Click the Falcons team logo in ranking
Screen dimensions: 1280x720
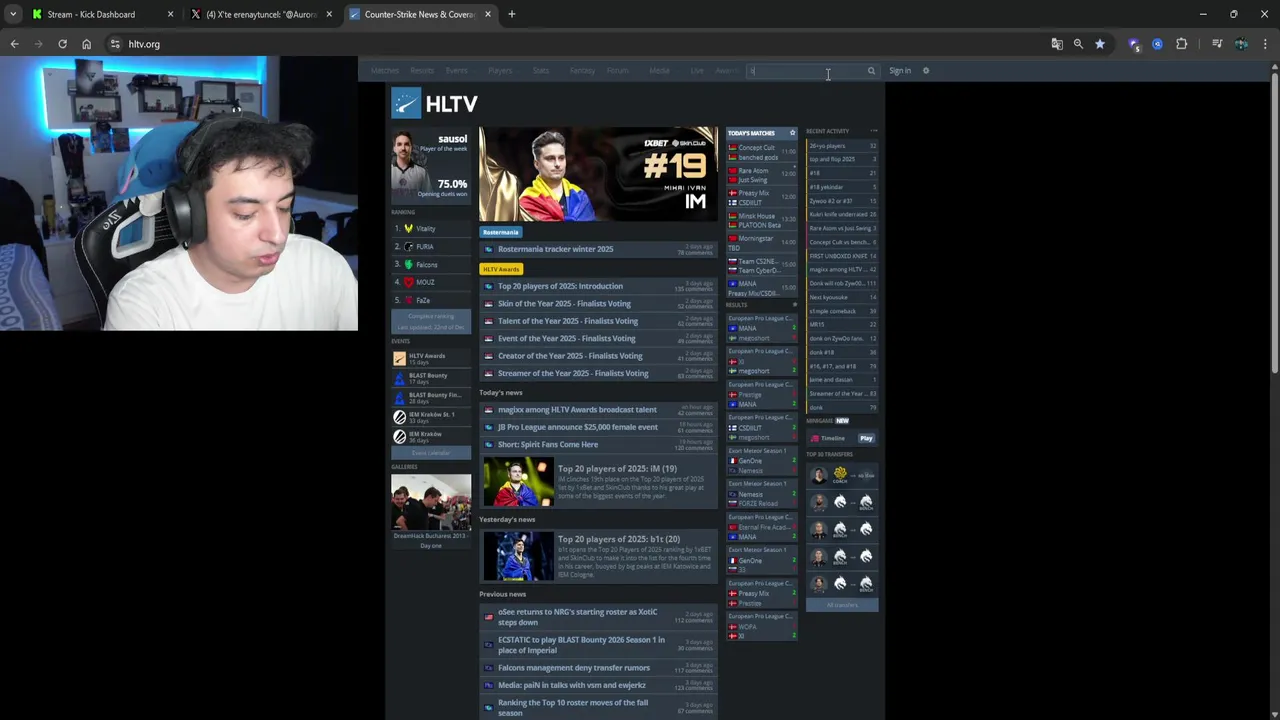pos(408,265)
